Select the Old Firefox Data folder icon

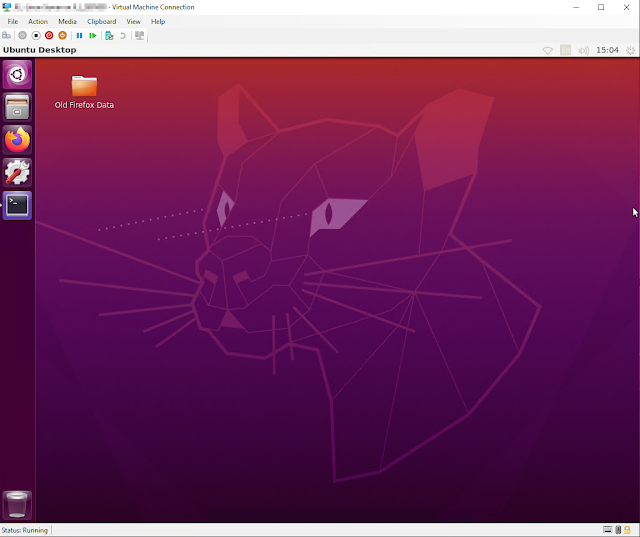84,86
